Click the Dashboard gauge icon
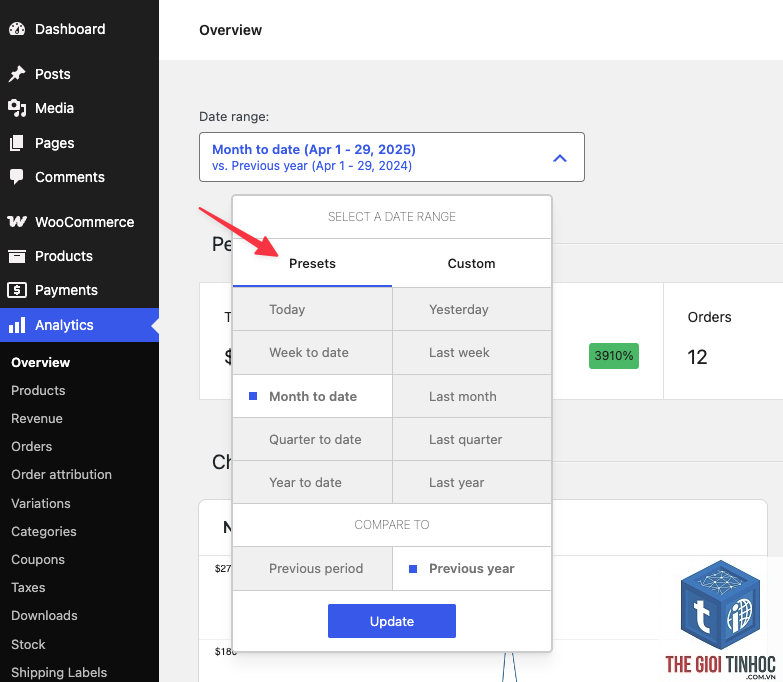The width and height of the screenshot is (783, 682). click(16, 29)
